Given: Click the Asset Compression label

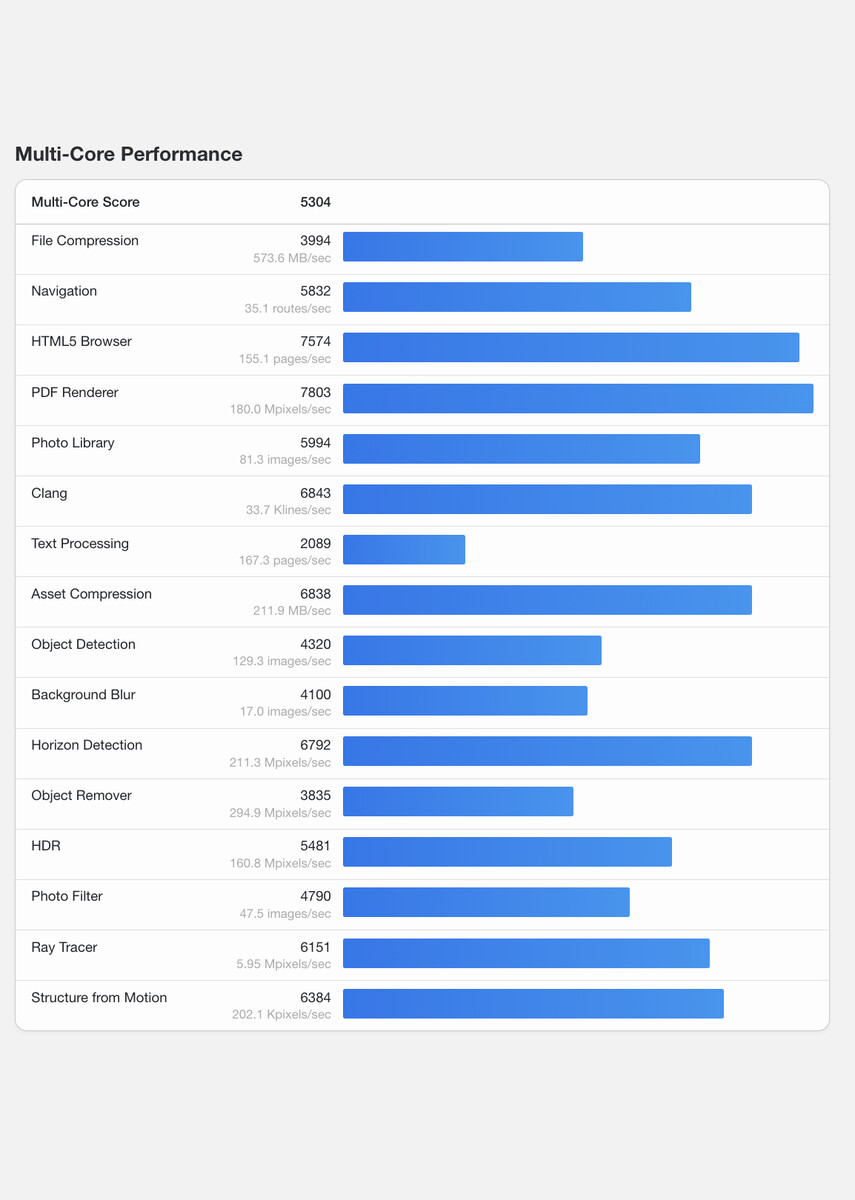Looking at the screenshot, I should (x=91, y=594).
